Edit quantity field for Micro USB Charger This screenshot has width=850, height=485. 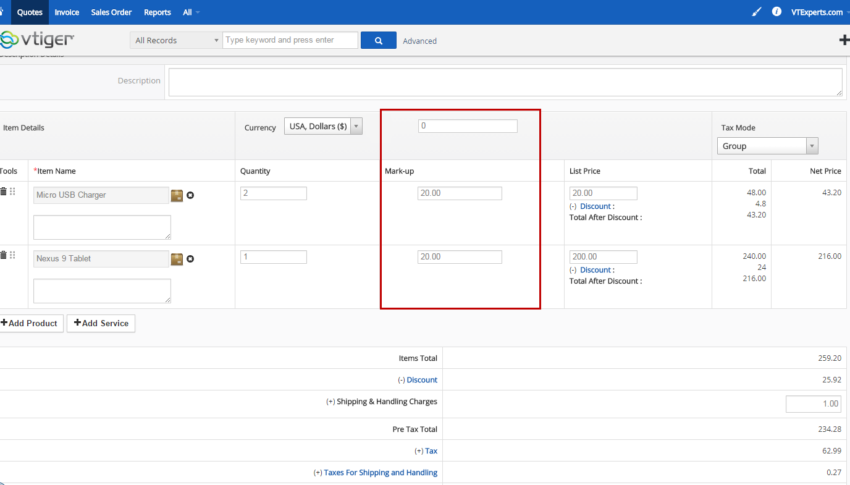click(x=273, y=193)
